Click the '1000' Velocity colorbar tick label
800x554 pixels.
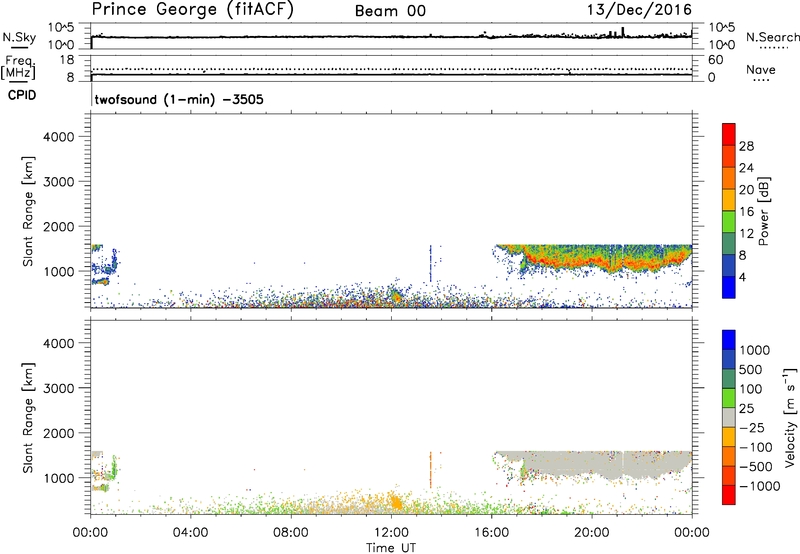754,350
